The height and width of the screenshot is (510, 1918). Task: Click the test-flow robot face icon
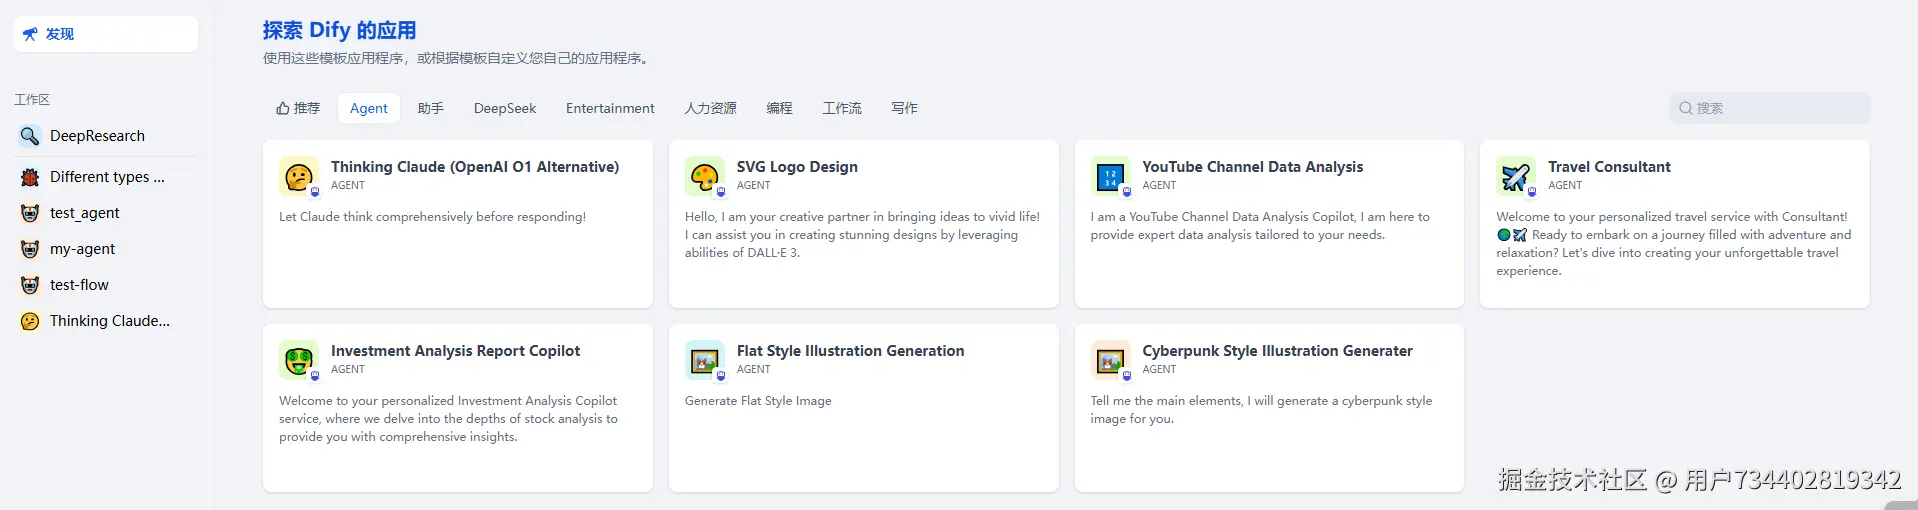click(30, 285)
